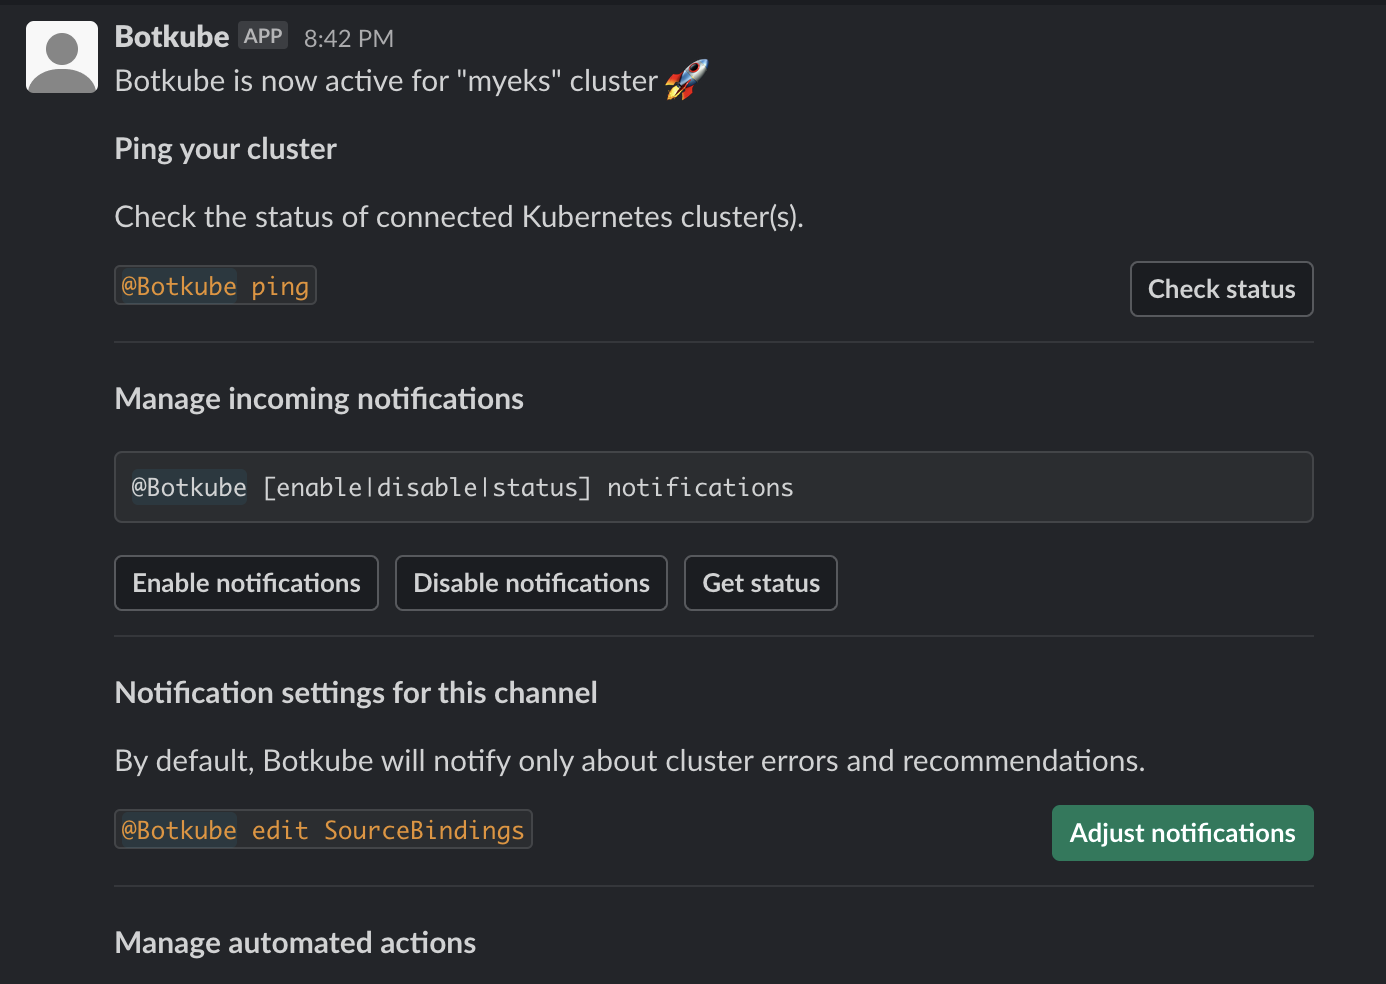Click the '[enable|disable|status] notifications' code text
This screenshot has height=984, width=1386.
528,488
